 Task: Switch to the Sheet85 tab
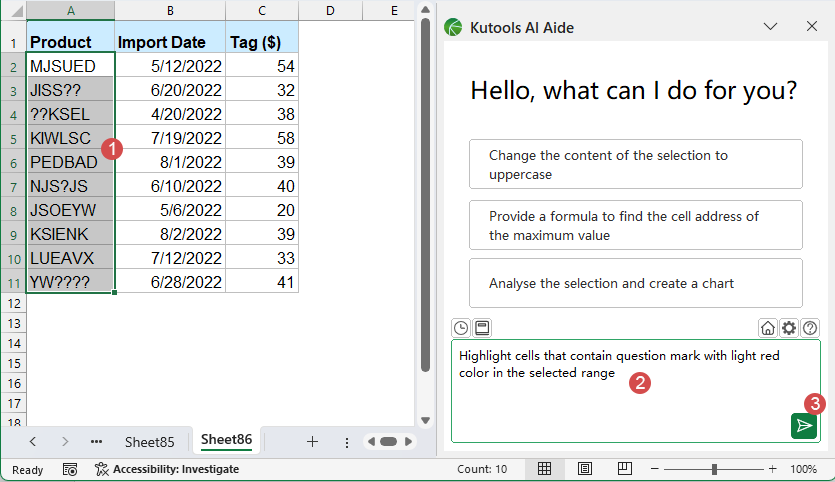(149, 441)
